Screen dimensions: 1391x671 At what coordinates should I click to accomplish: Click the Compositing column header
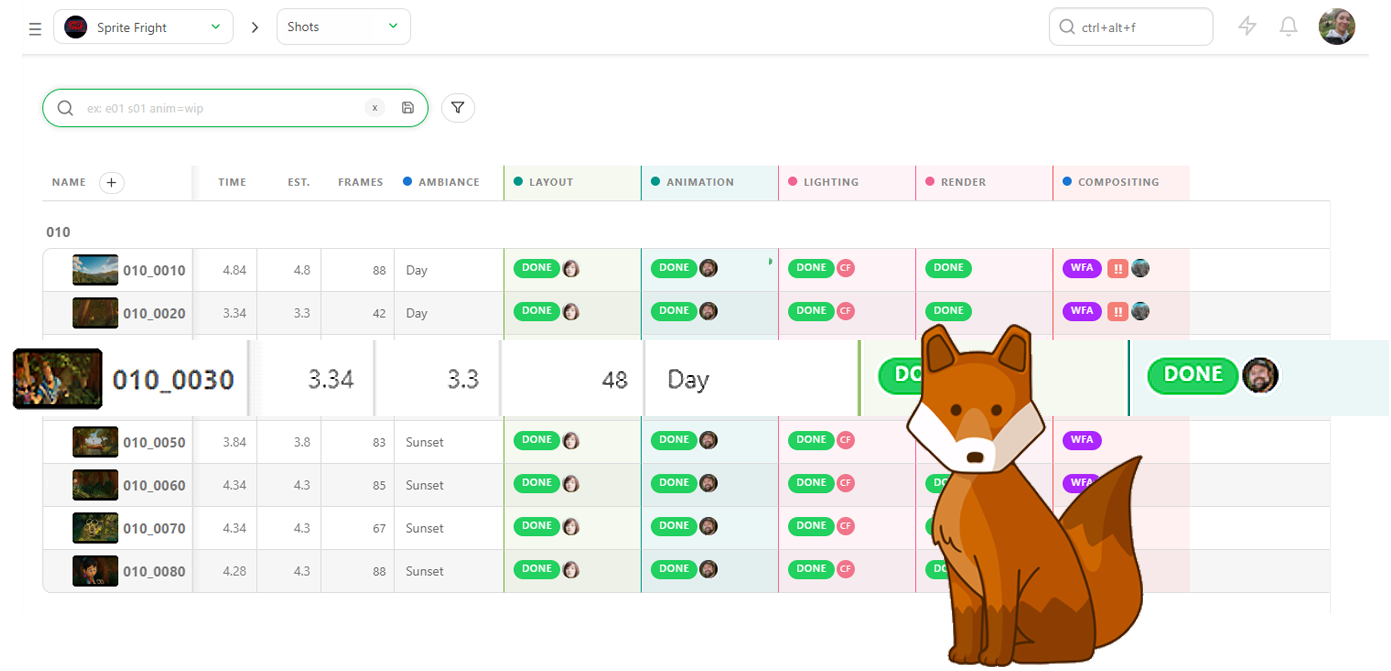coord(1118,182)
